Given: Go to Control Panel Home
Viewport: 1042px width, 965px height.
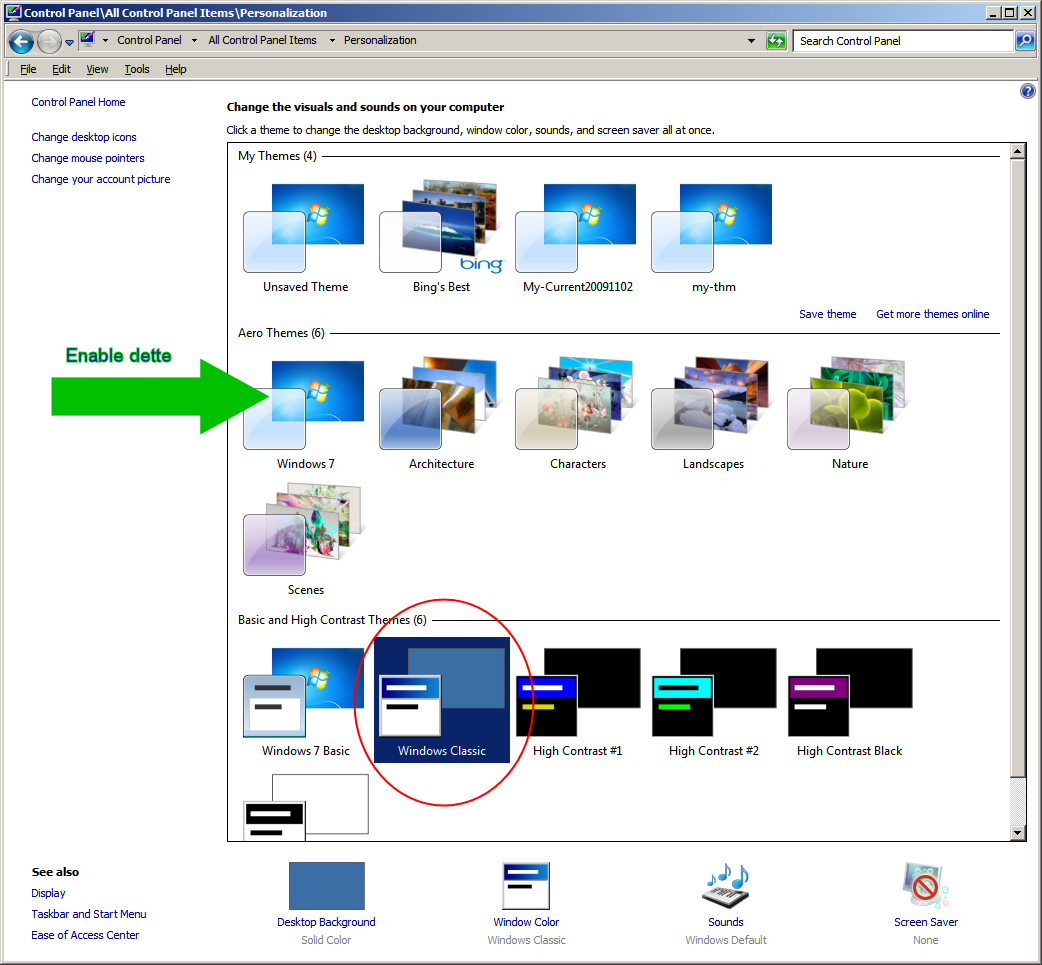Looking at the screenshot, I should coord(78,102).
